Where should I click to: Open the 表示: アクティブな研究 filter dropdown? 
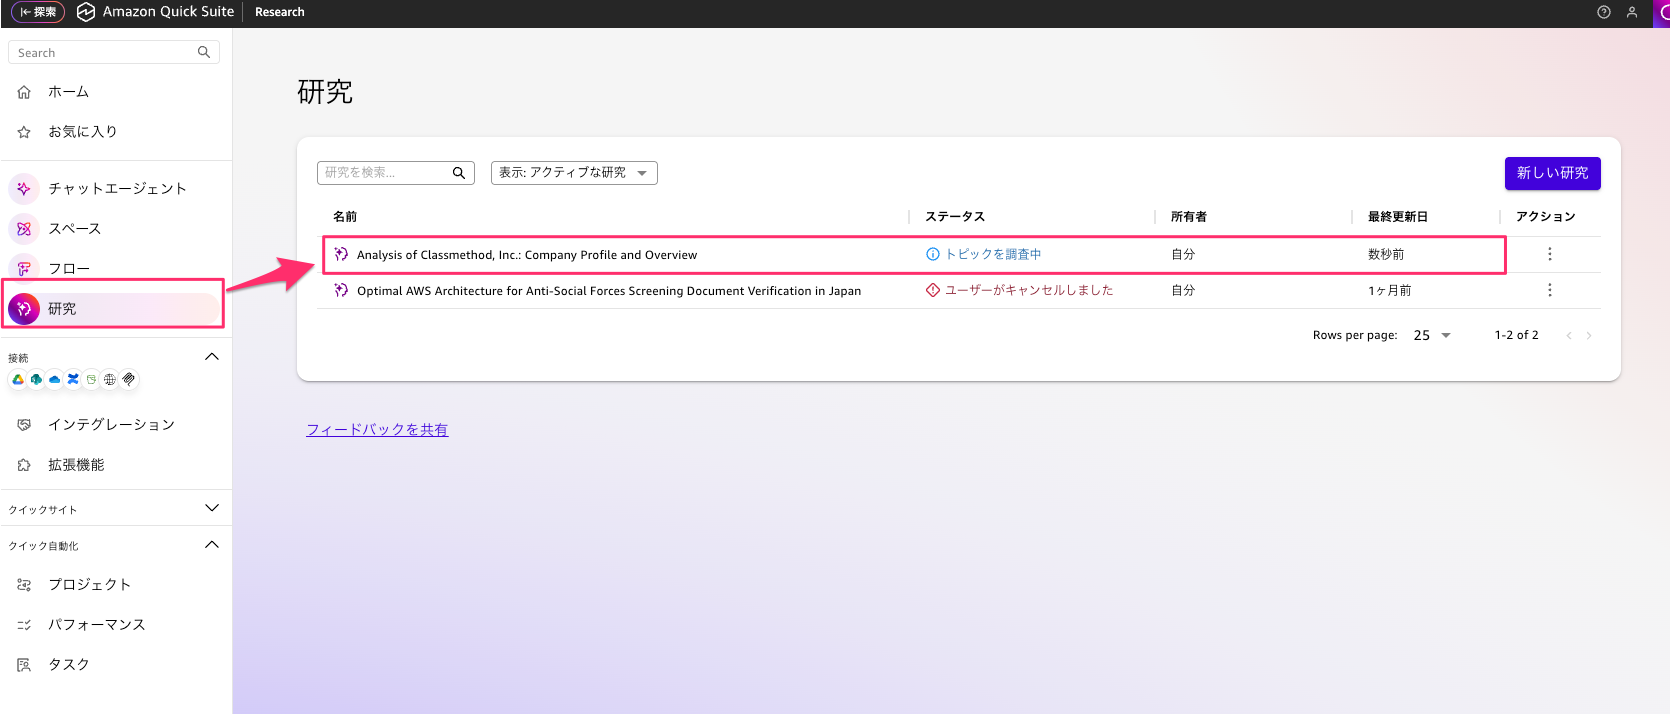[x=574, y=173]
